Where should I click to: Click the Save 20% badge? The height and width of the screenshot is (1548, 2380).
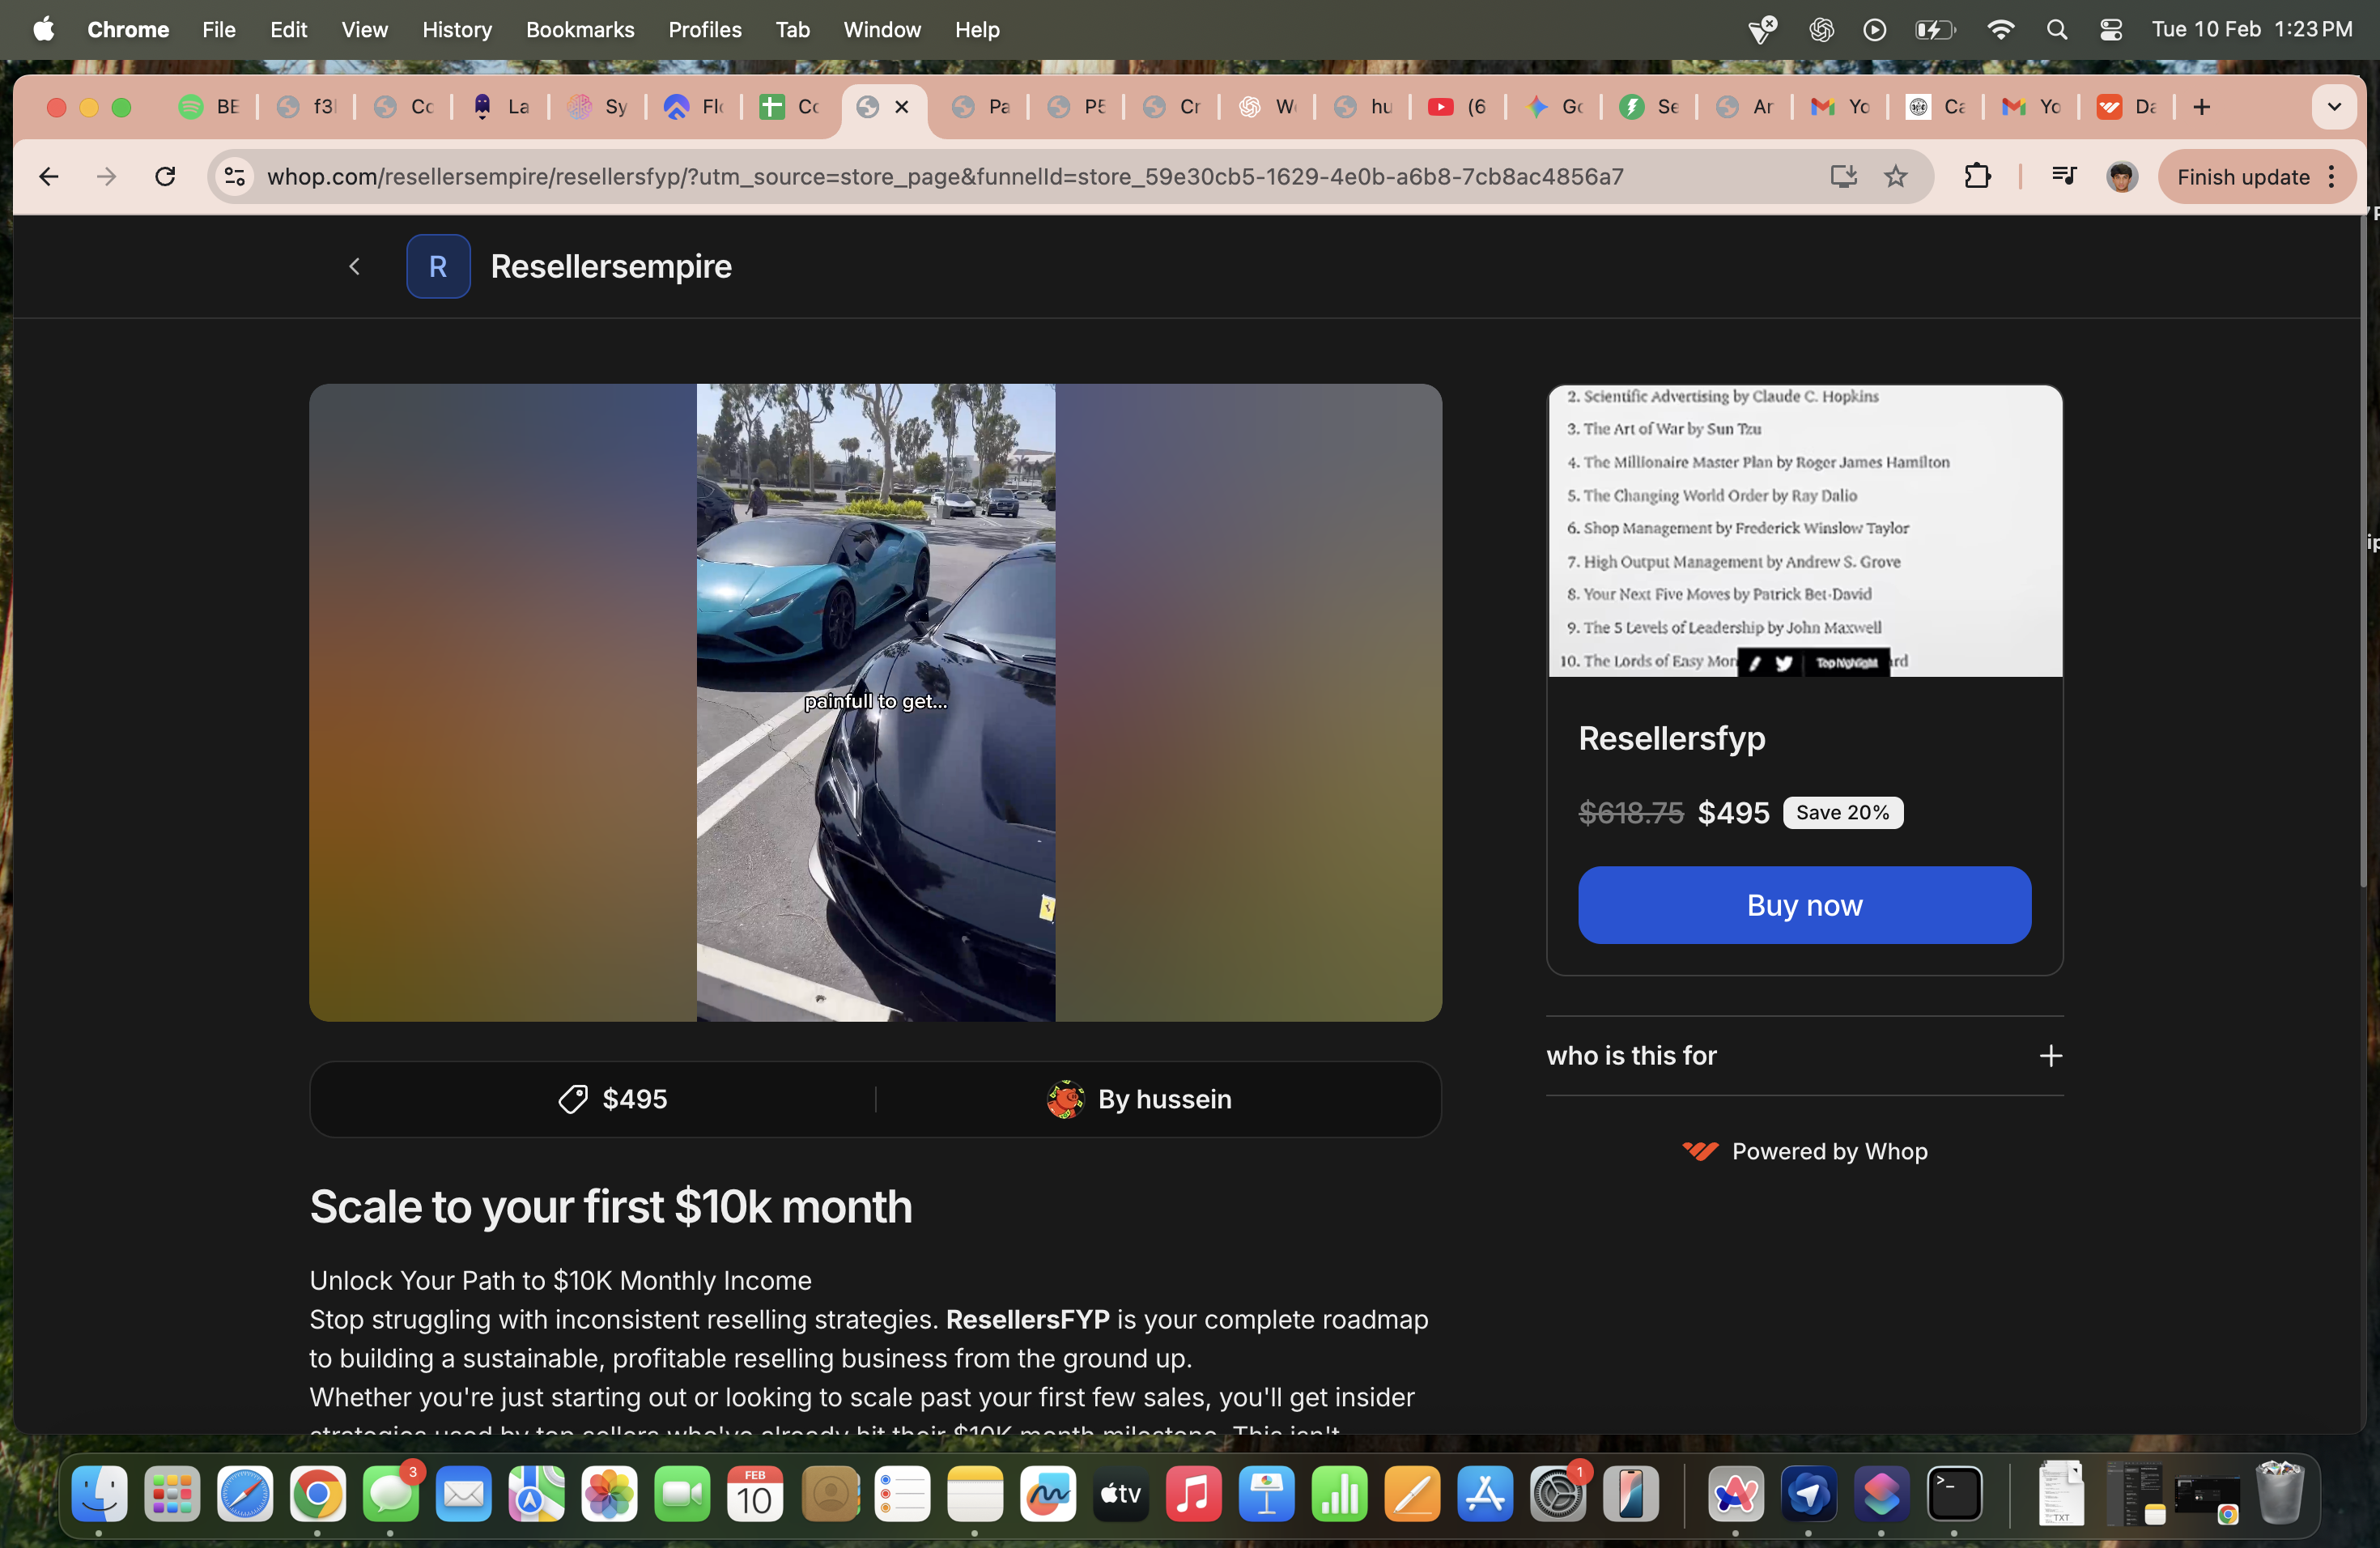[1842, 812]
